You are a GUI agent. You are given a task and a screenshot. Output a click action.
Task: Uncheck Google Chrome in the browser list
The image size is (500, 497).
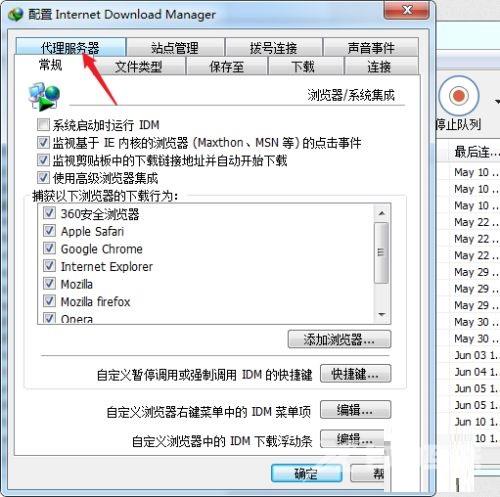coord(49,248)
